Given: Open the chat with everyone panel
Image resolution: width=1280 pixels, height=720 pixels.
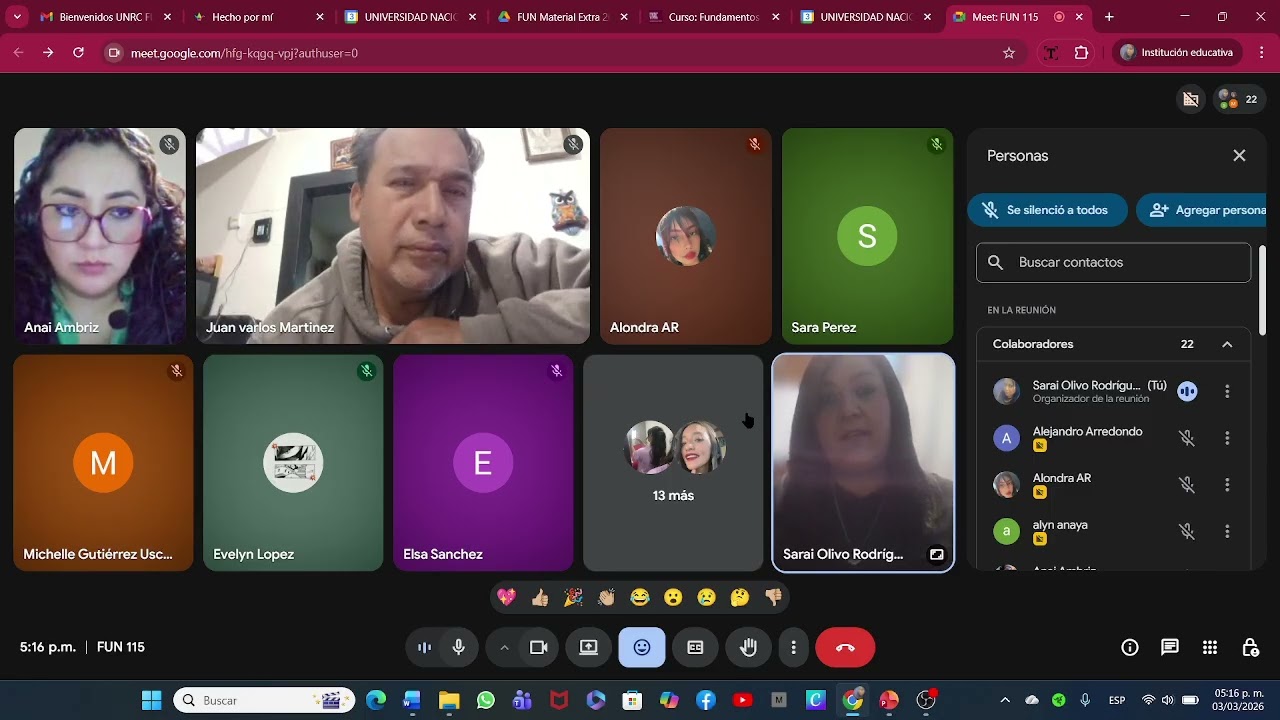Looking at the screenshot, I should click(1170, 647).
